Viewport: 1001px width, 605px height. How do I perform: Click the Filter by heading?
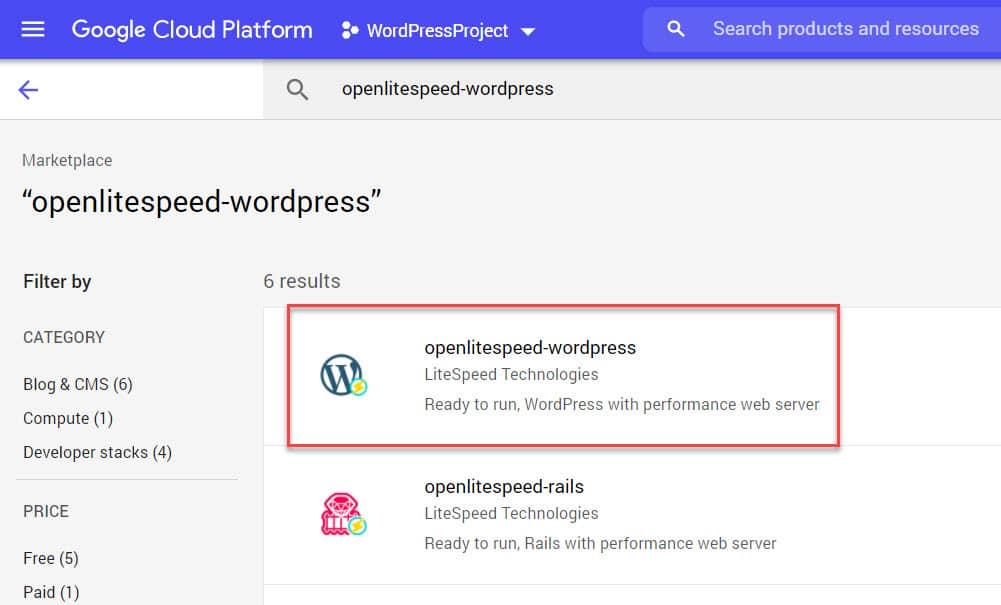(x=57, y=281)
